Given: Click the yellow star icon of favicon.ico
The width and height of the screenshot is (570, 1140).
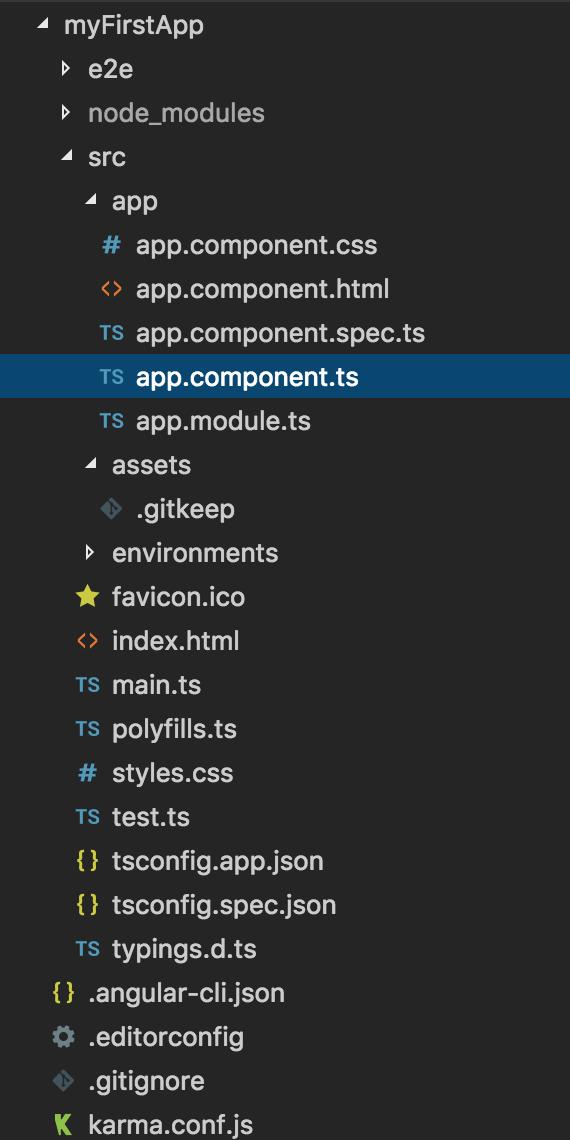Looking at the screenshot, I should coord(87,597).
